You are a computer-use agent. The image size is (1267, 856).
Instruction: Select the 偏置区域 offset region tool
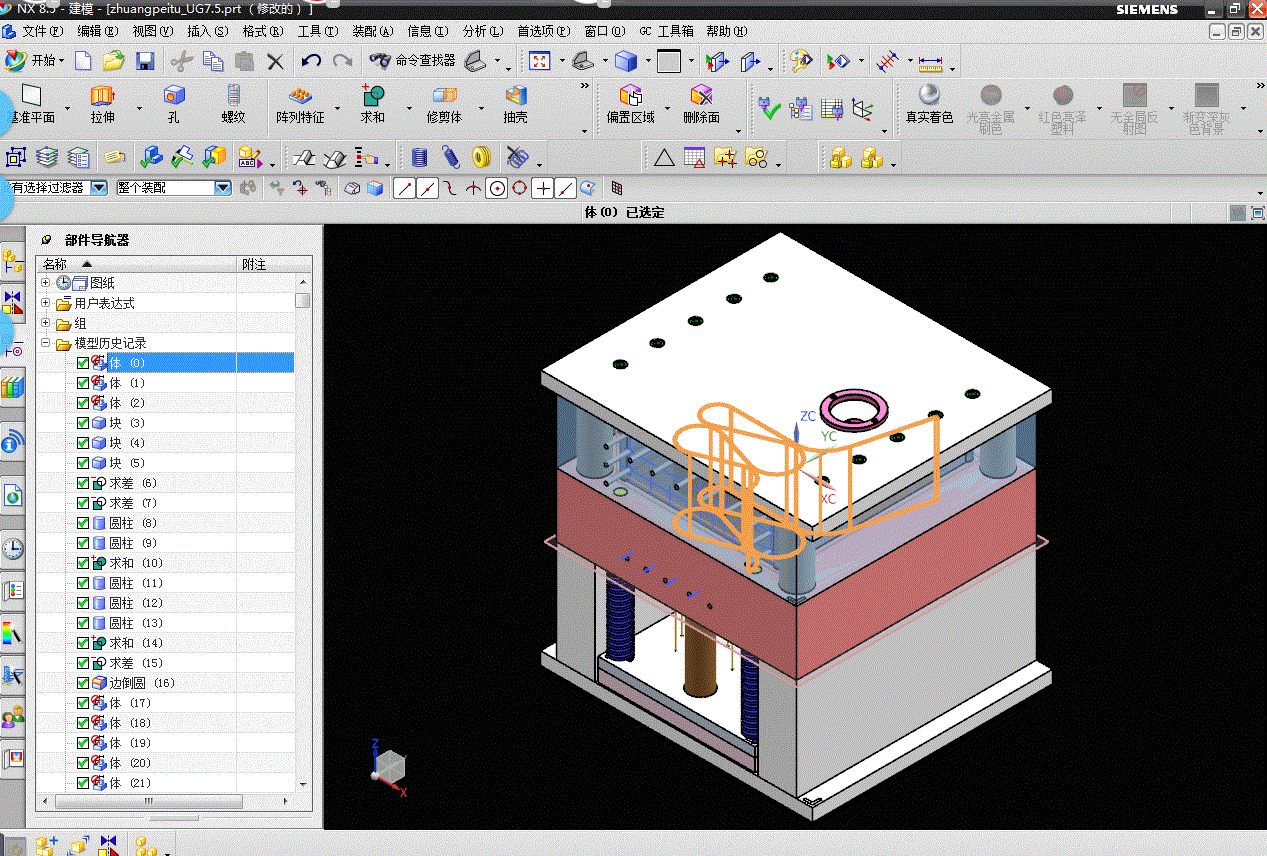[x=630, y=104]
